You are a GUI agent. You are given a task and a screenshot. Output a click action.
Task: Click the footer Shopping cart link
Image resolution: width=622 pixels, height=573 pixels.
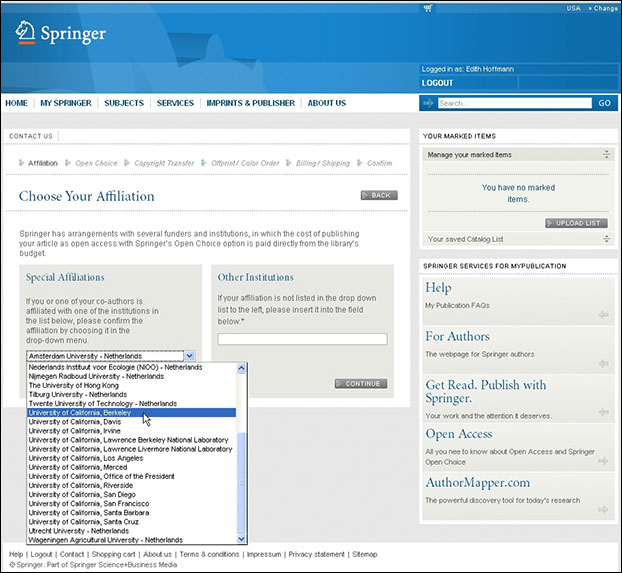[x=113, y=554]
